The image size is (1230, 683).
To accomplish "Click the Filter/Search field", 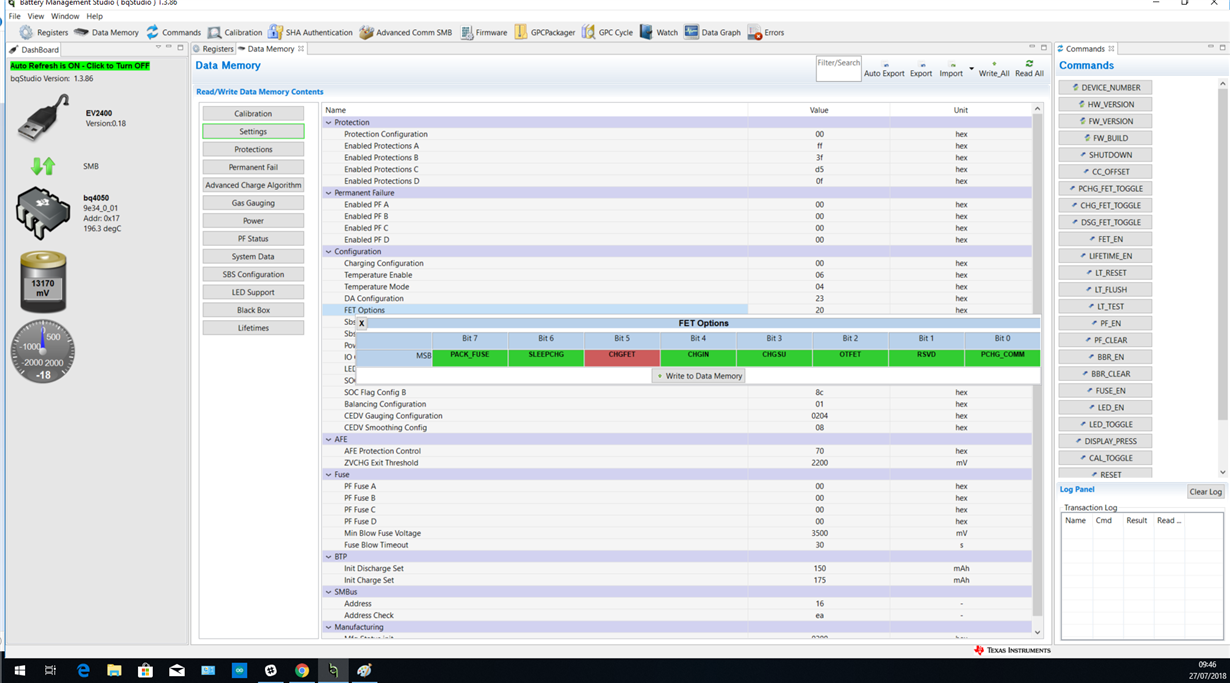I will (838, 68).
